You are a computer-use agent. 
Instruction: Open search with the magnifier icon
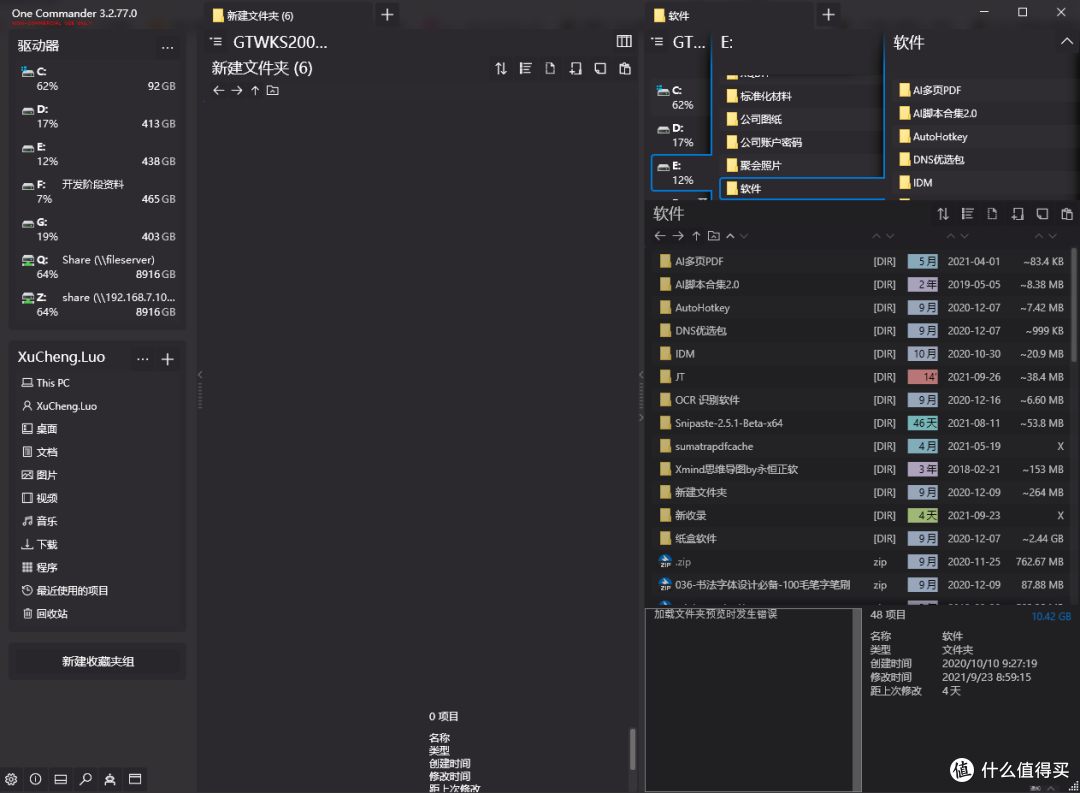(x=85, y=779)
